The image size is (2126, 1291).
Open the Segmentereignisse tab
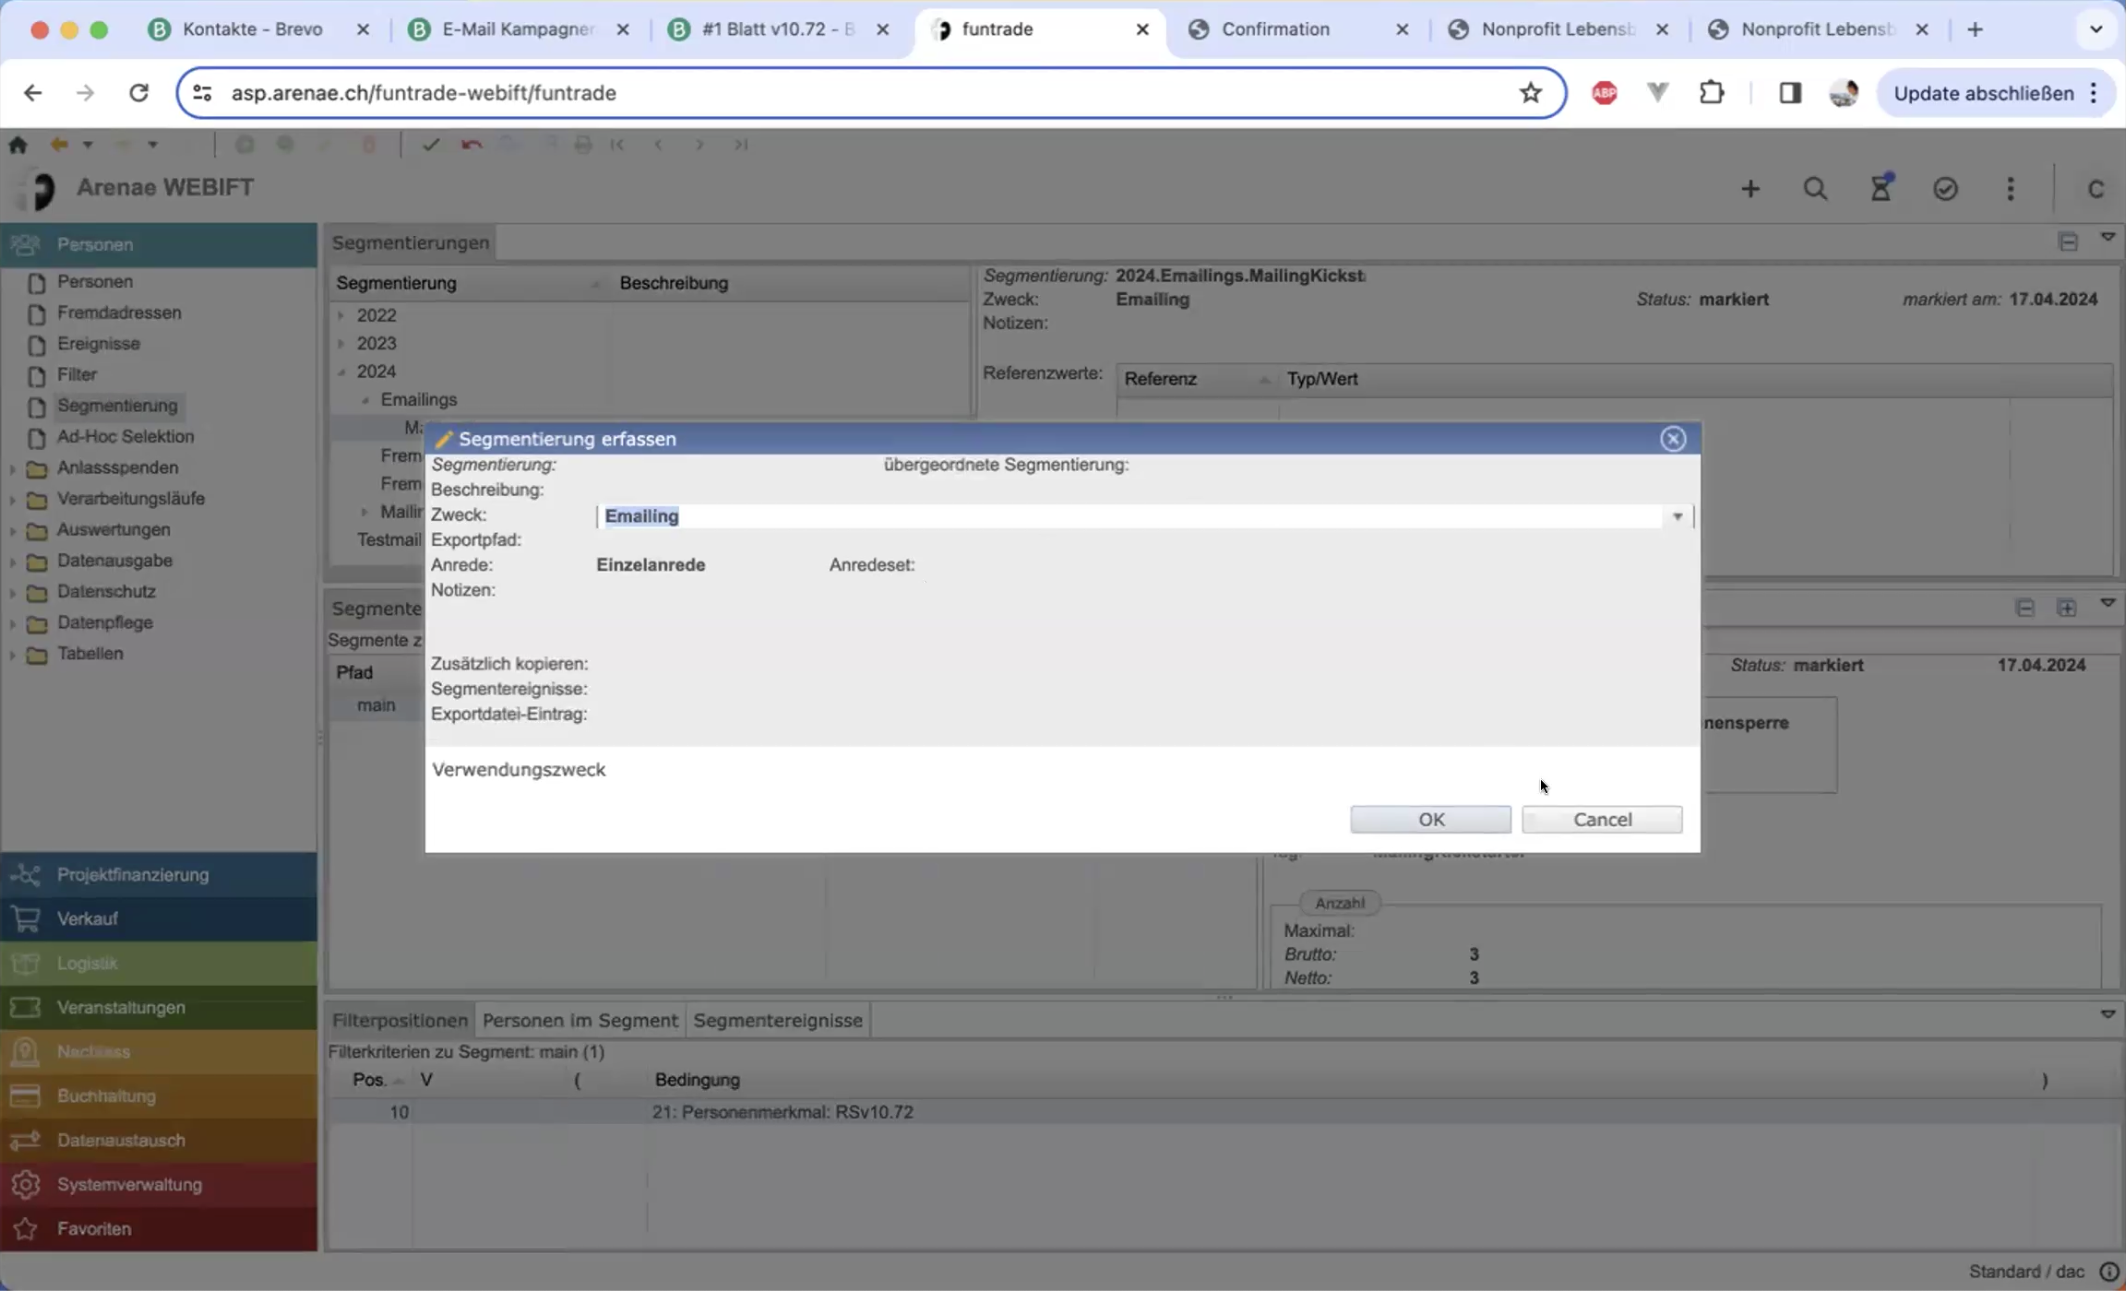pyautogui.click(x=777, y=1020)
